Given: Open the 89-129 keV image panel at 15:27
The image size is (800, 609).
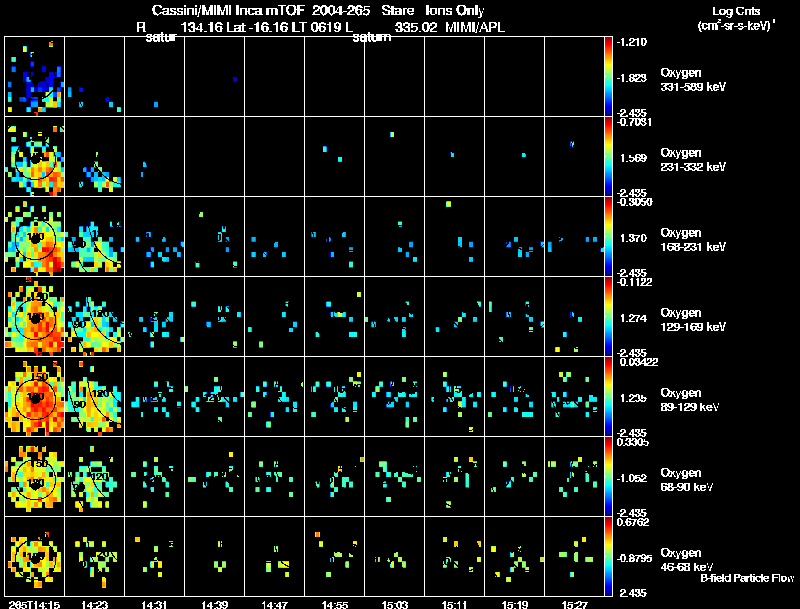Looking at the screenshot, I should 574,397.
